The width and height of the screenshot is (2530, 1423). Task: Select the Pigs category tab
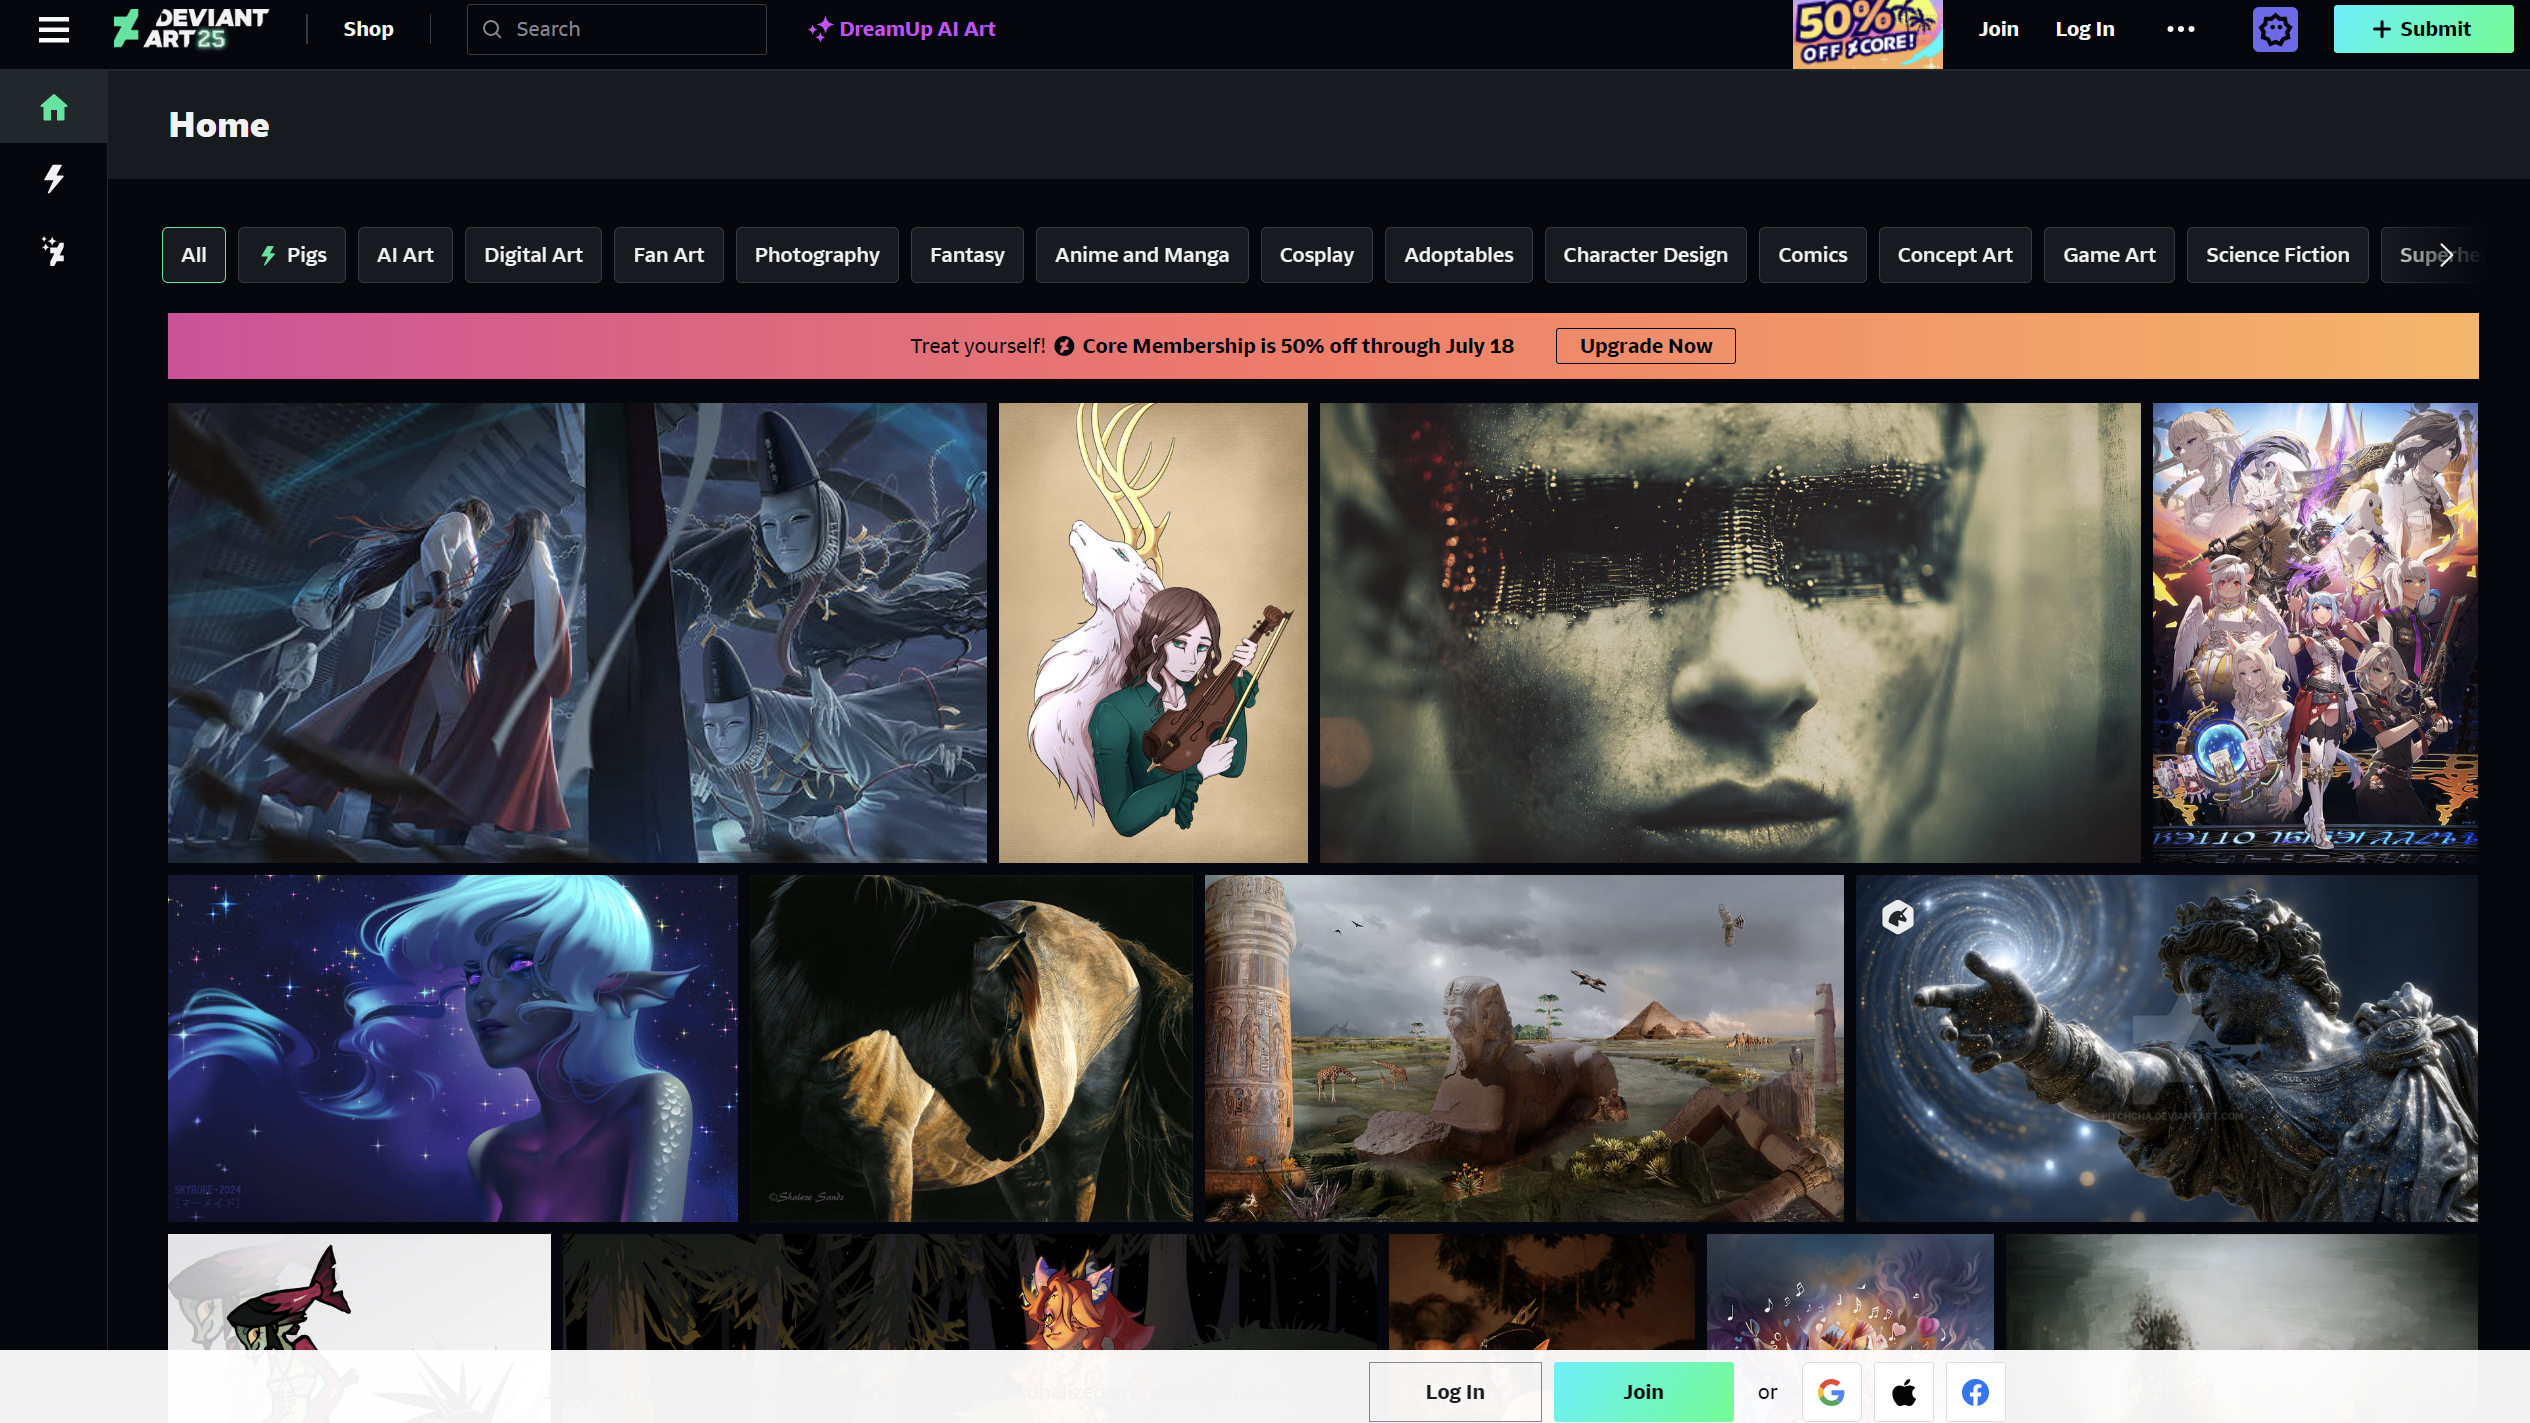tap(292, 255)
